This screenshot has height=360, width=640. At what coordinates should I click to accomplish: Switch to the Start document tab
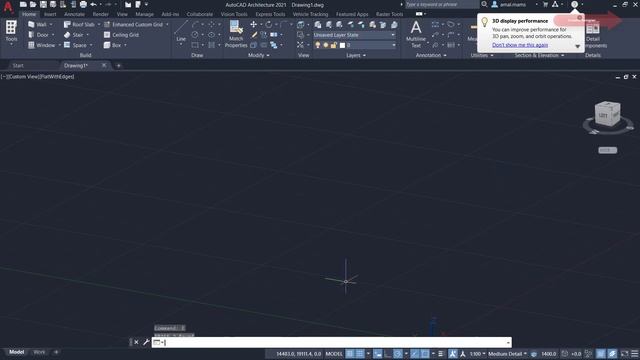point(18,65)
